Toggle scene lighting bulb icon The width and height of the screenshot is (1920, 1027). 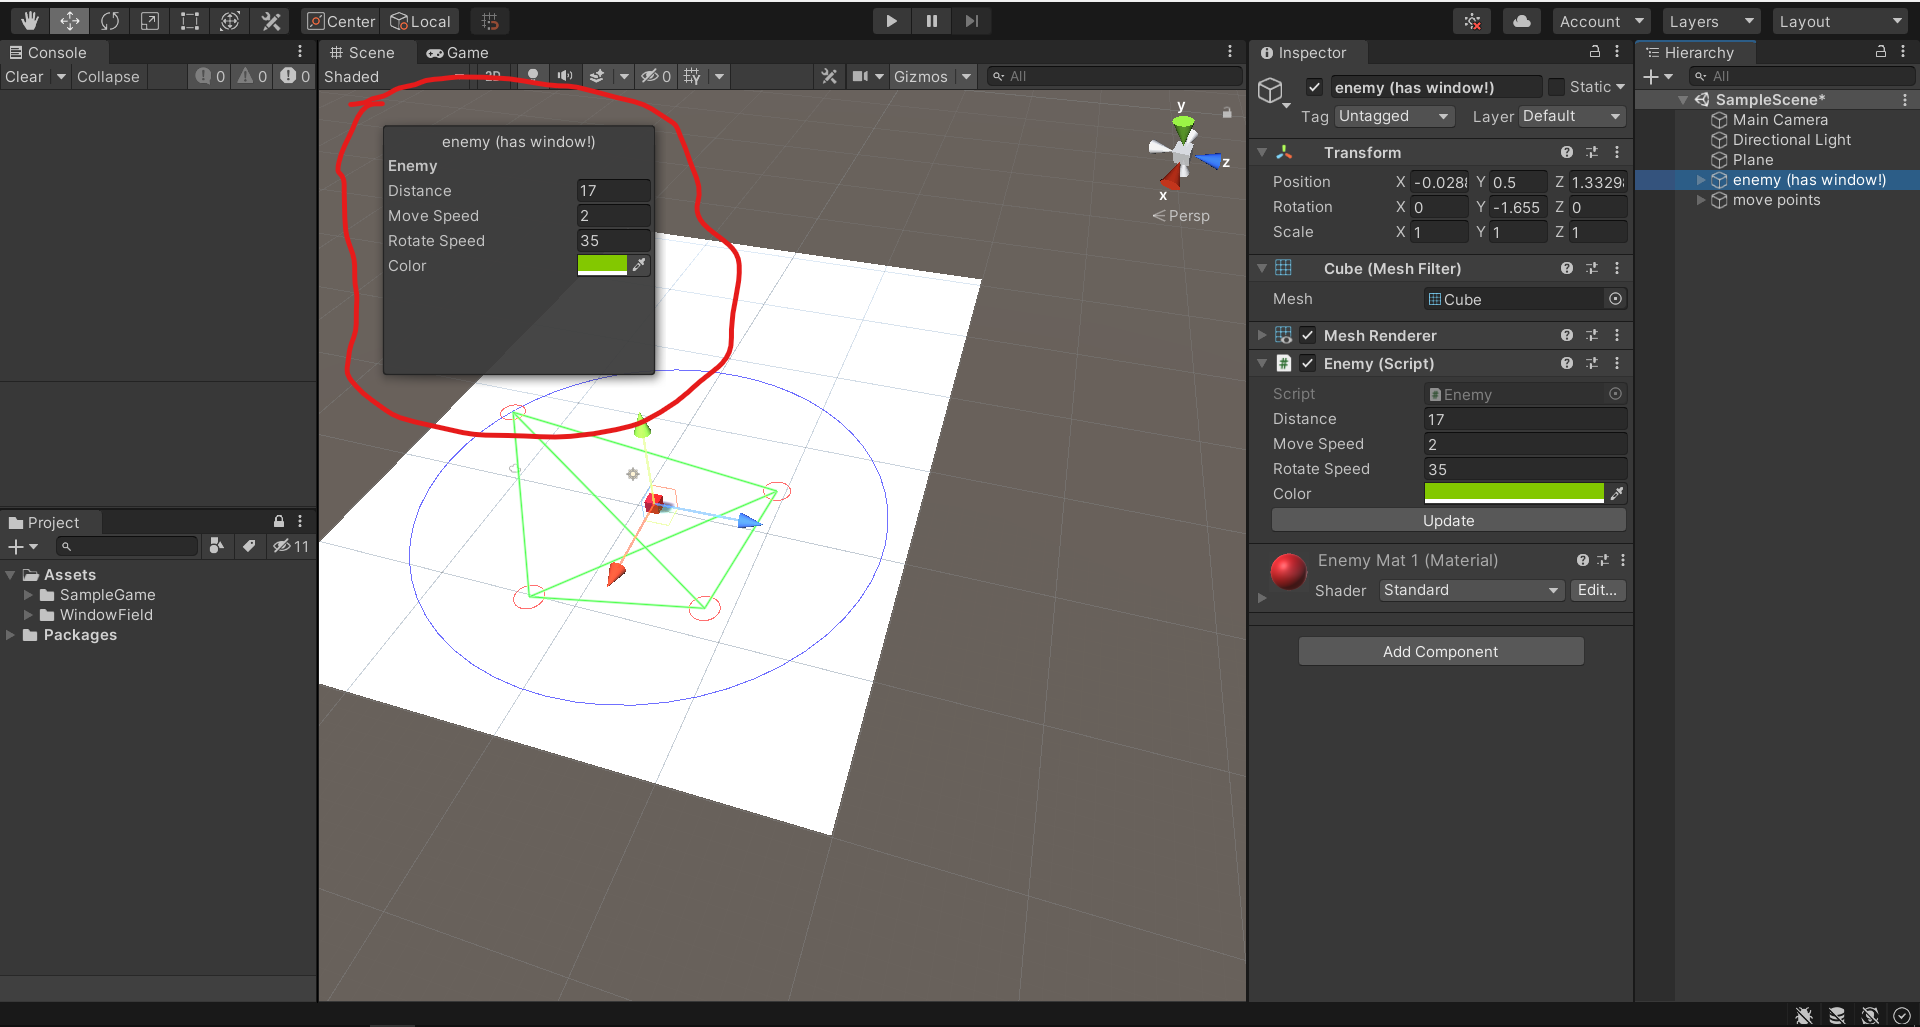(533, 76)
